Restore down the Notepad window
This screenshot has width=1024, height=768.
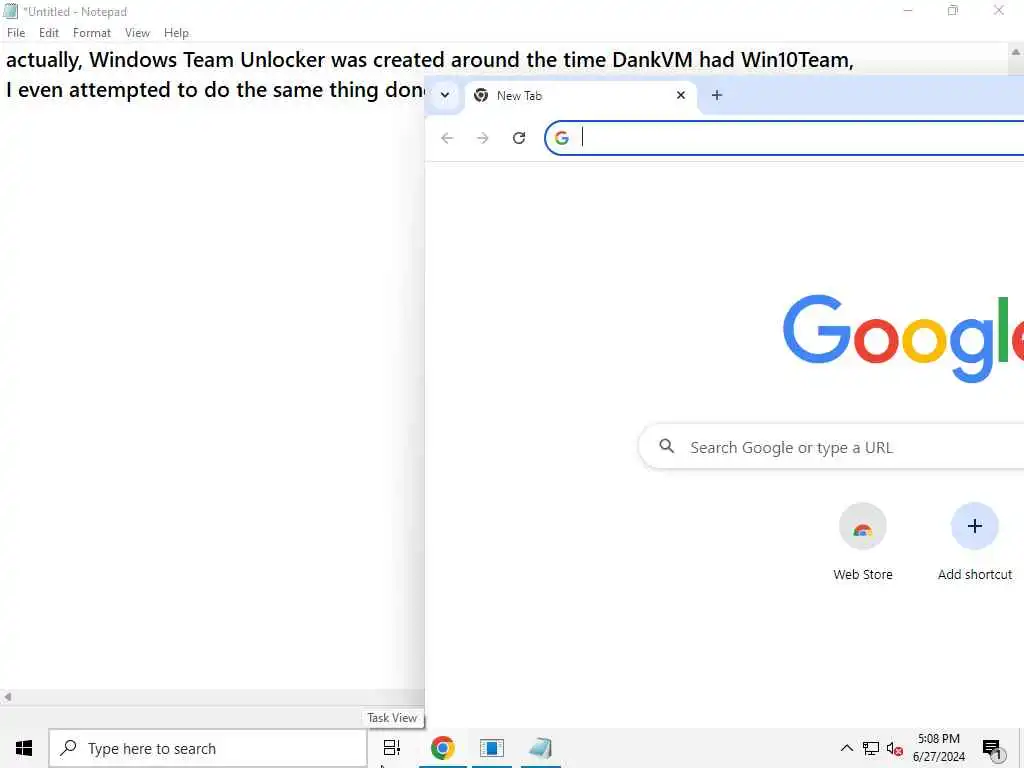pos(953,10)
